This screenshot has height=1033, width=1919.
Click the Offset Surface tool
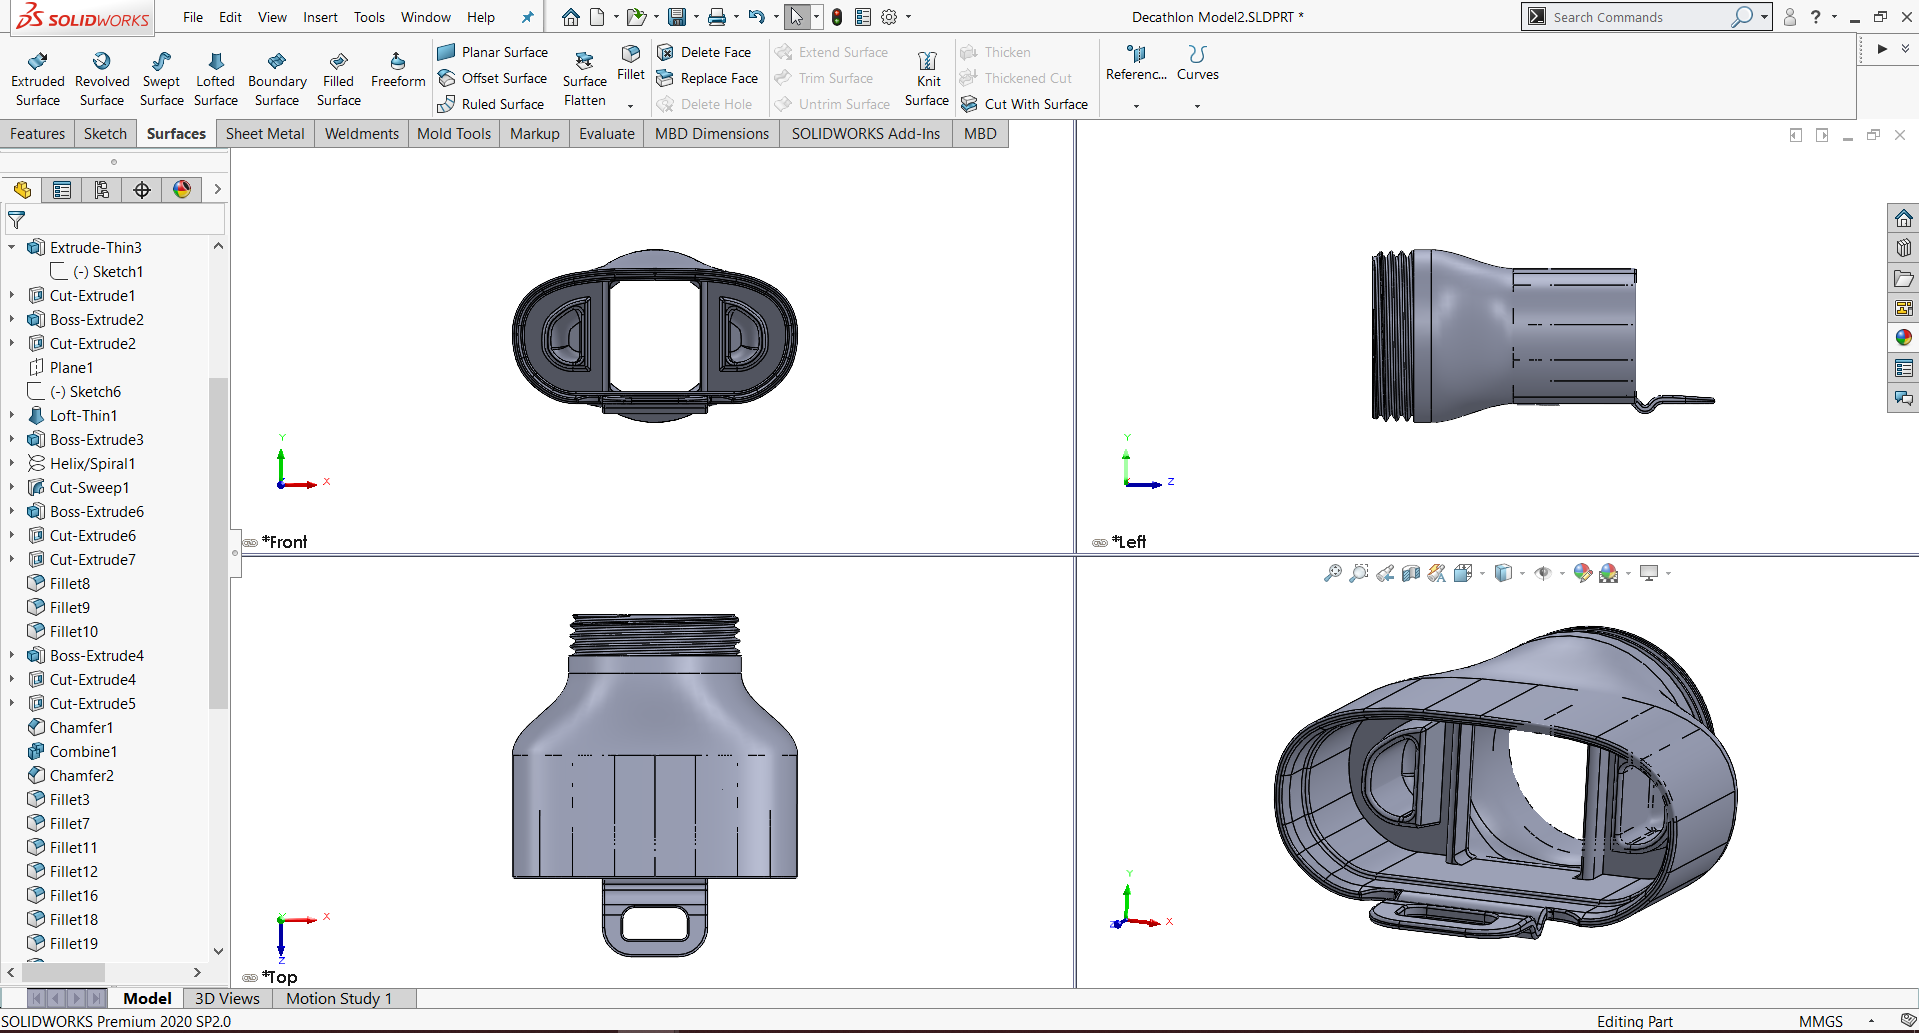point(493,78)
